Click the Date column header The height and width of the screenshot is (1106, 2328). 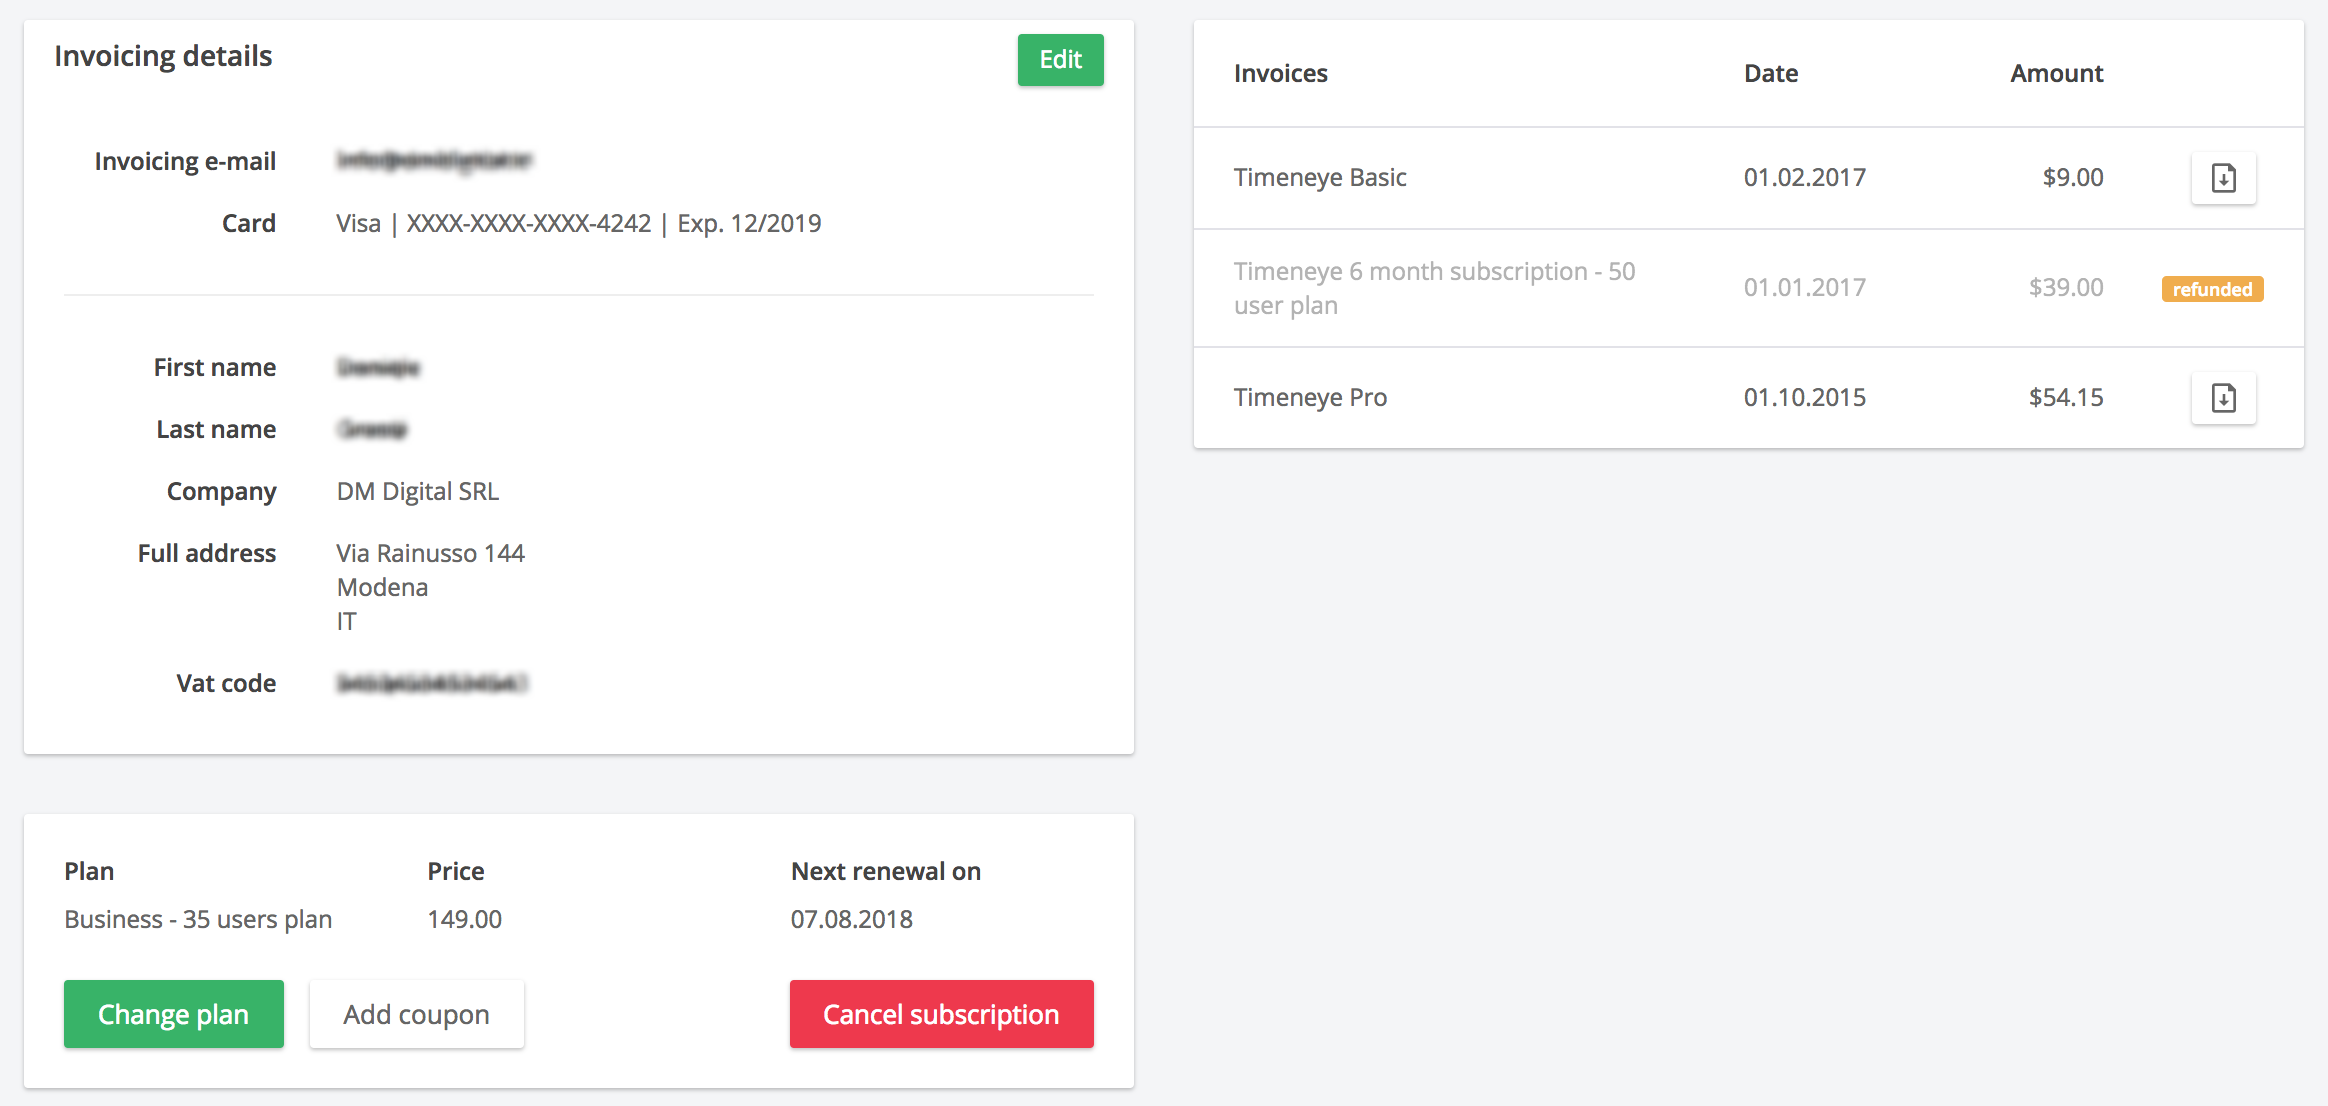coord(1770,74)
